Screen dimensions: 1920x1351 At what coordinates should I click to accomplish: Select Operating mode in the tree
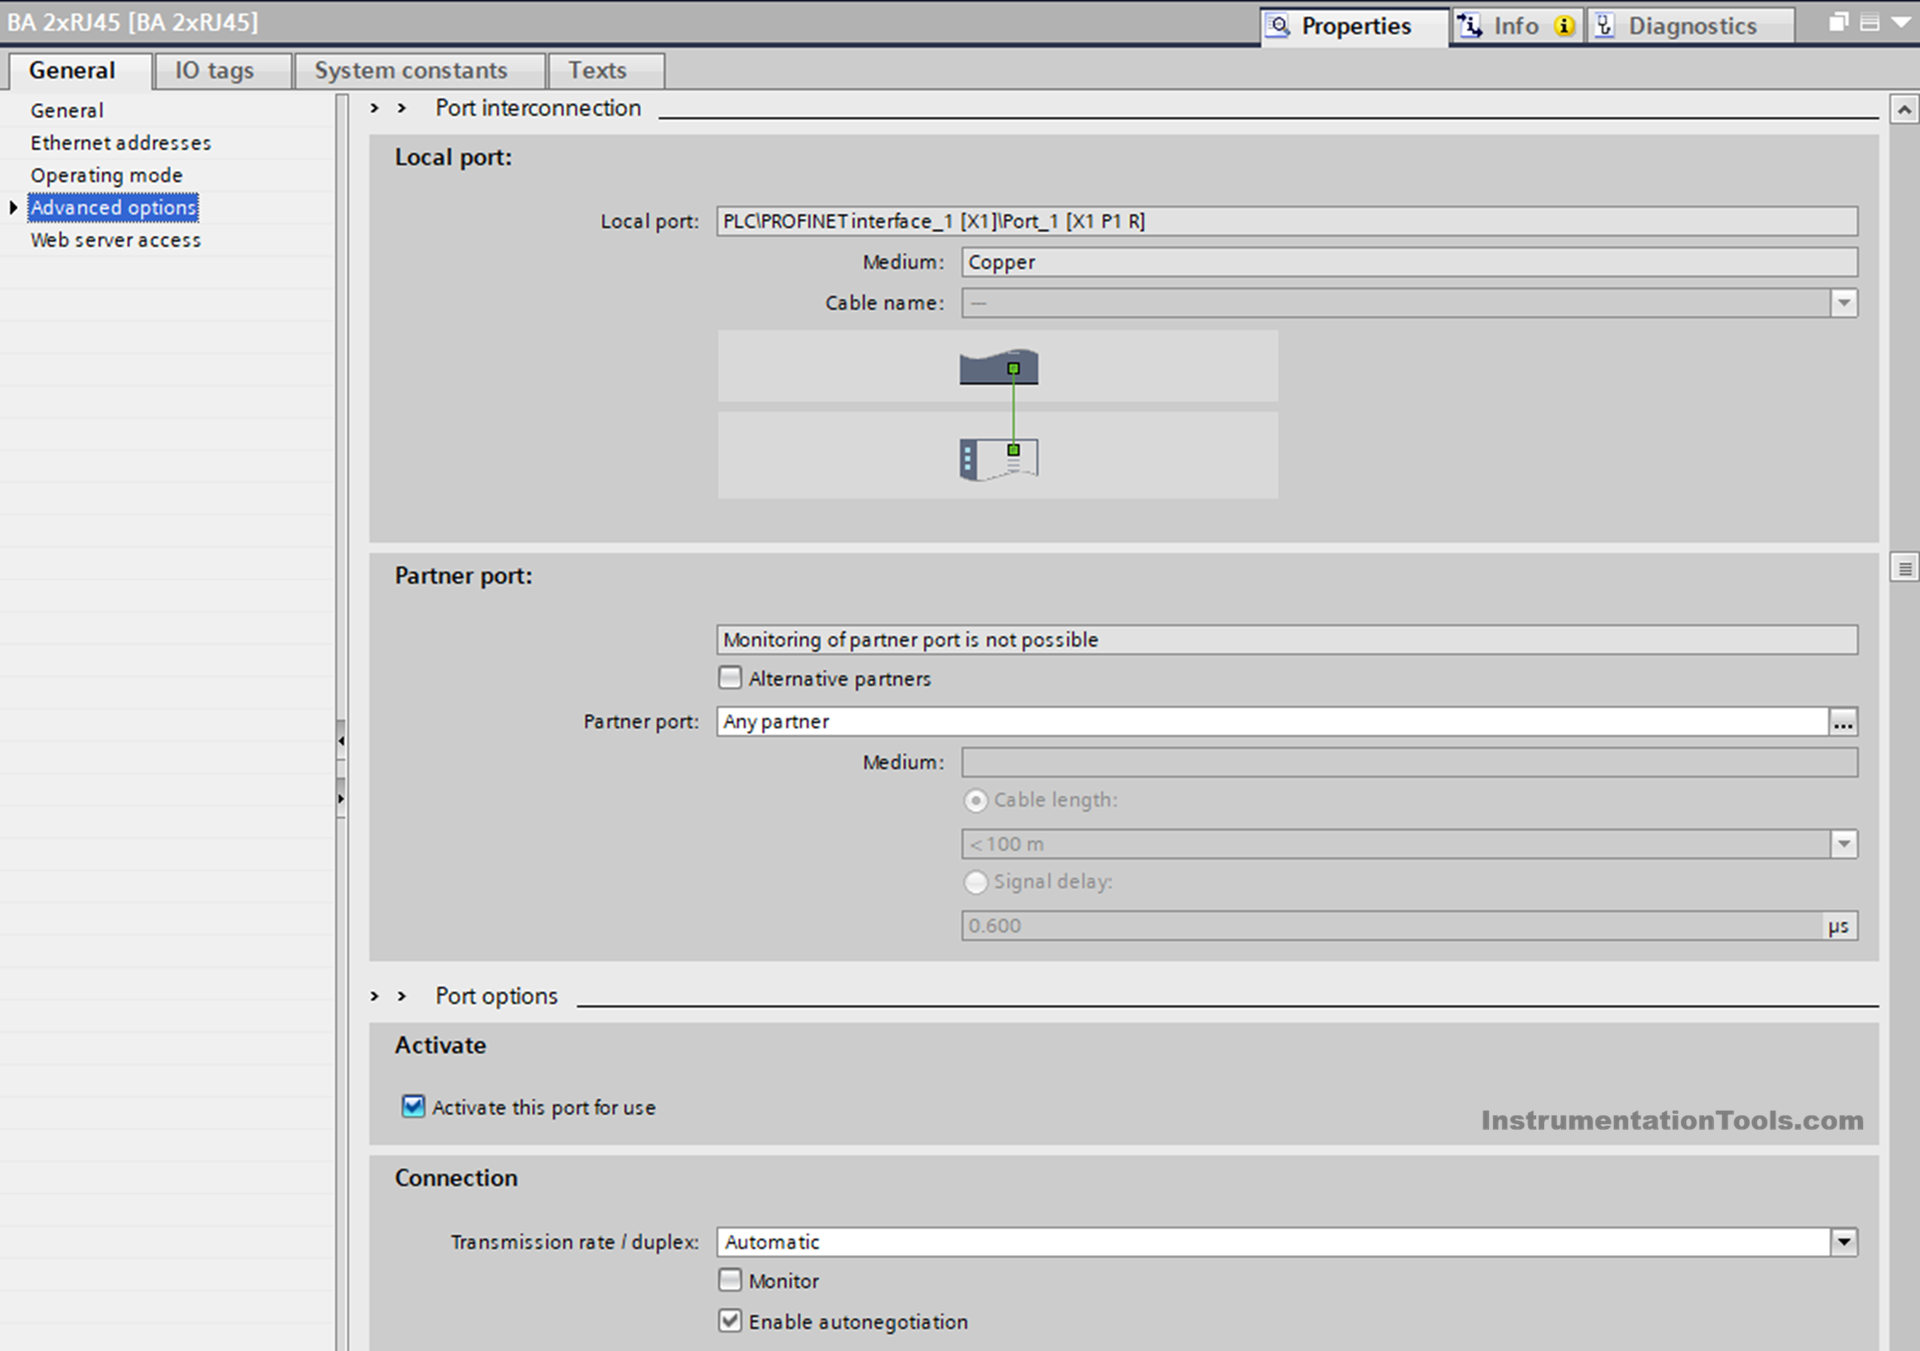(x=106, y=175)
